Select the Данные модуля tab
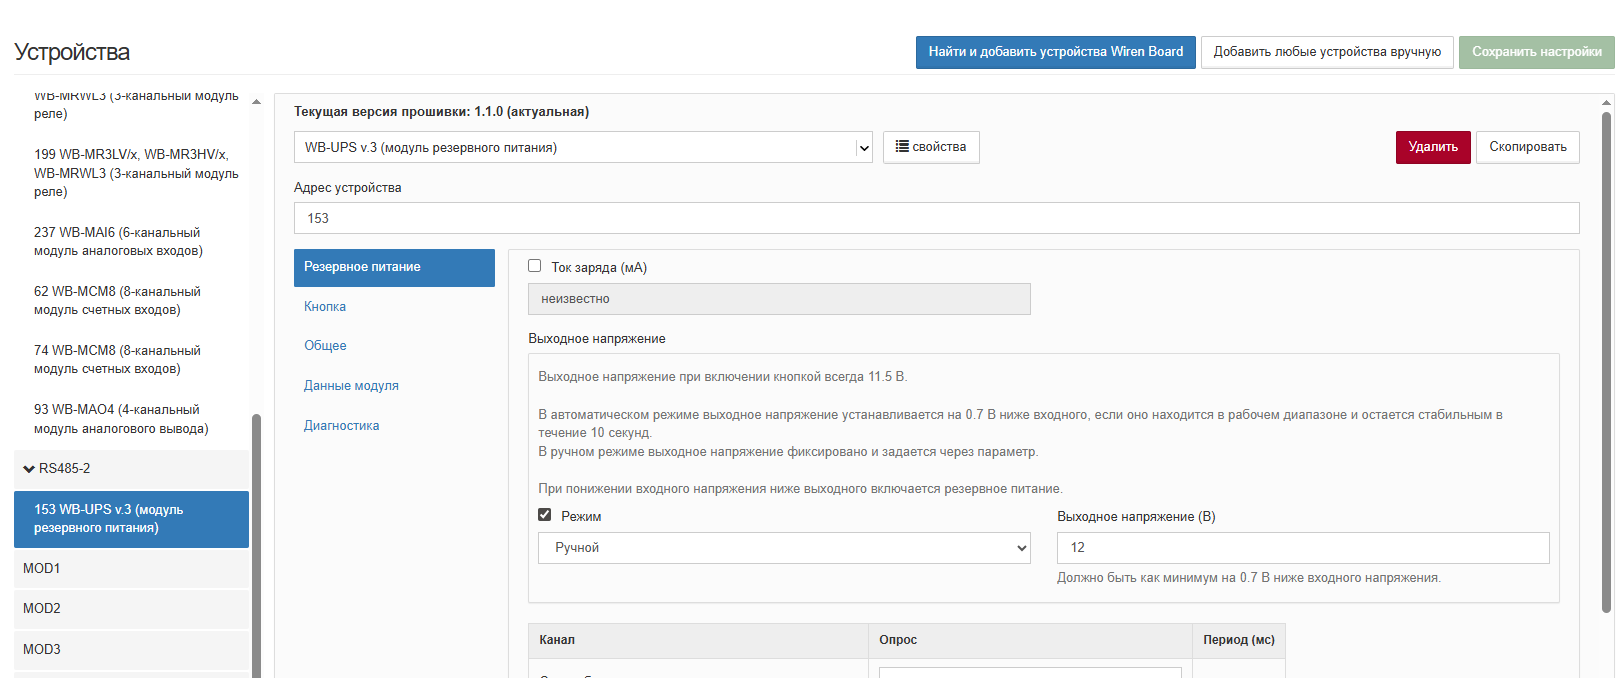The height and width of the screenshot is (678, 1616). [x=351, y=386]
